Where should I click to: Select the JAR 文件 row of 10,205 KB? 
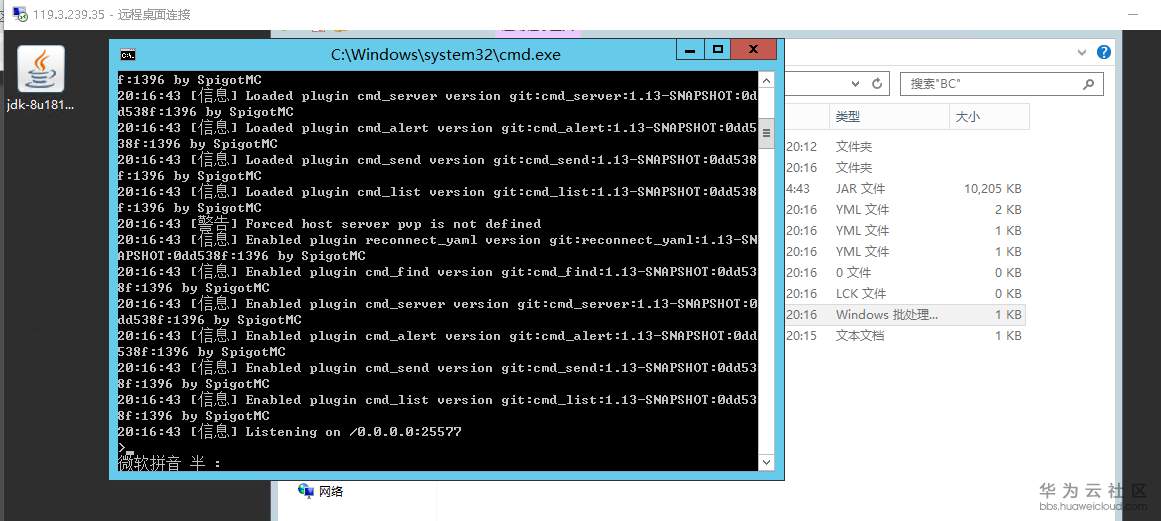click(905, 189)
